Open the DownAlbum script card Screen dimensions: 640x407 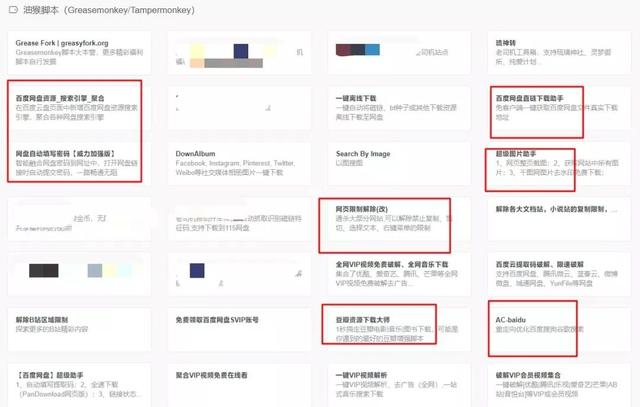click(239, 163)
